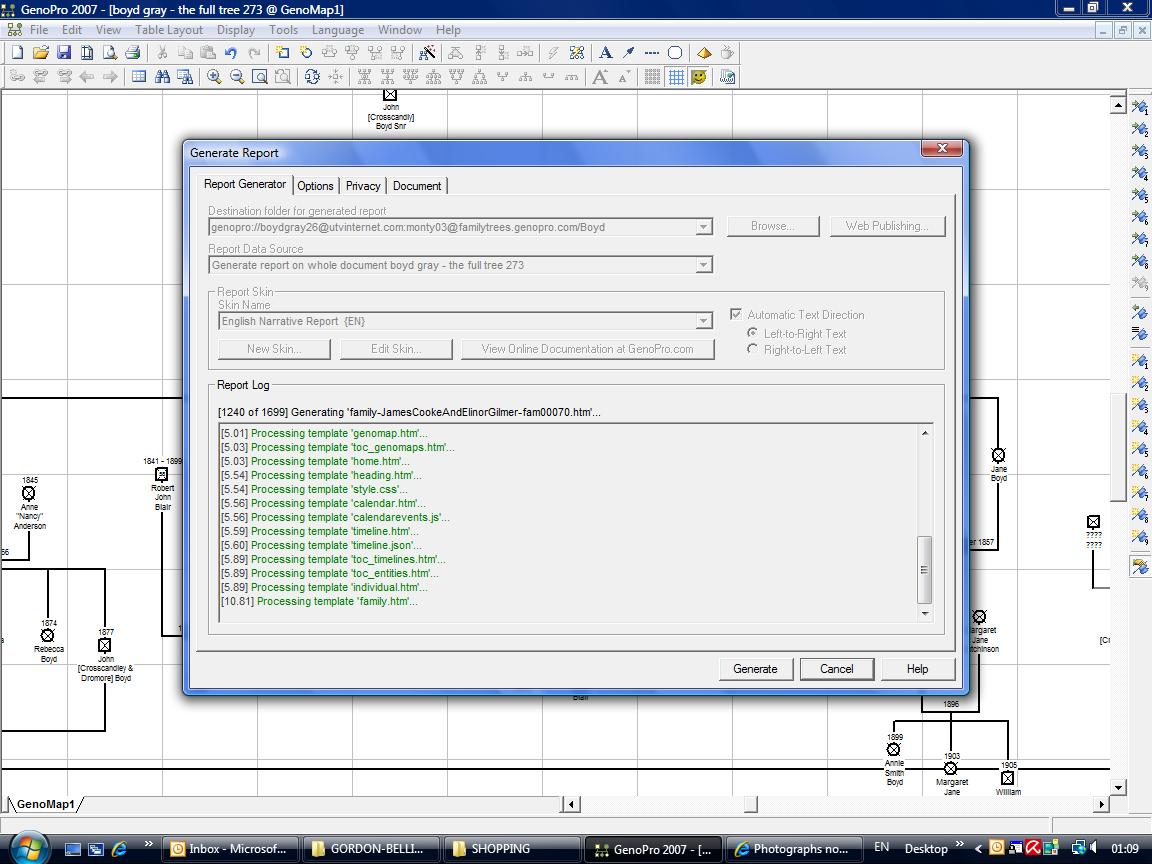1152x864 pixels.
Task: Click the Zoom Out magnifier icon
Action: tap(237, 77)
